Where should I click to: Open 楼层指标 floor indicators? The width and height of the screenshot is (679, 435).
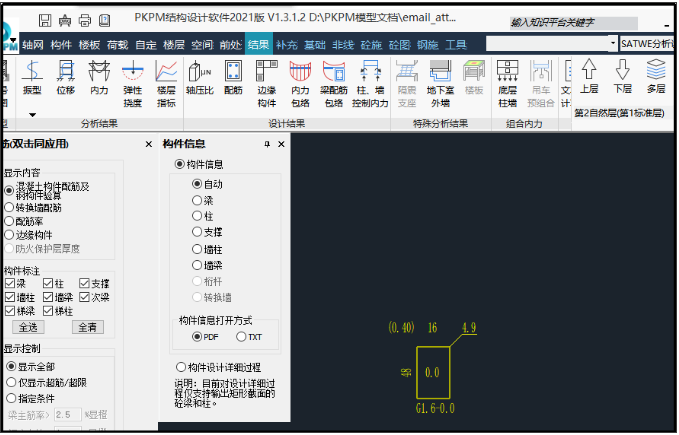(166, 84)
